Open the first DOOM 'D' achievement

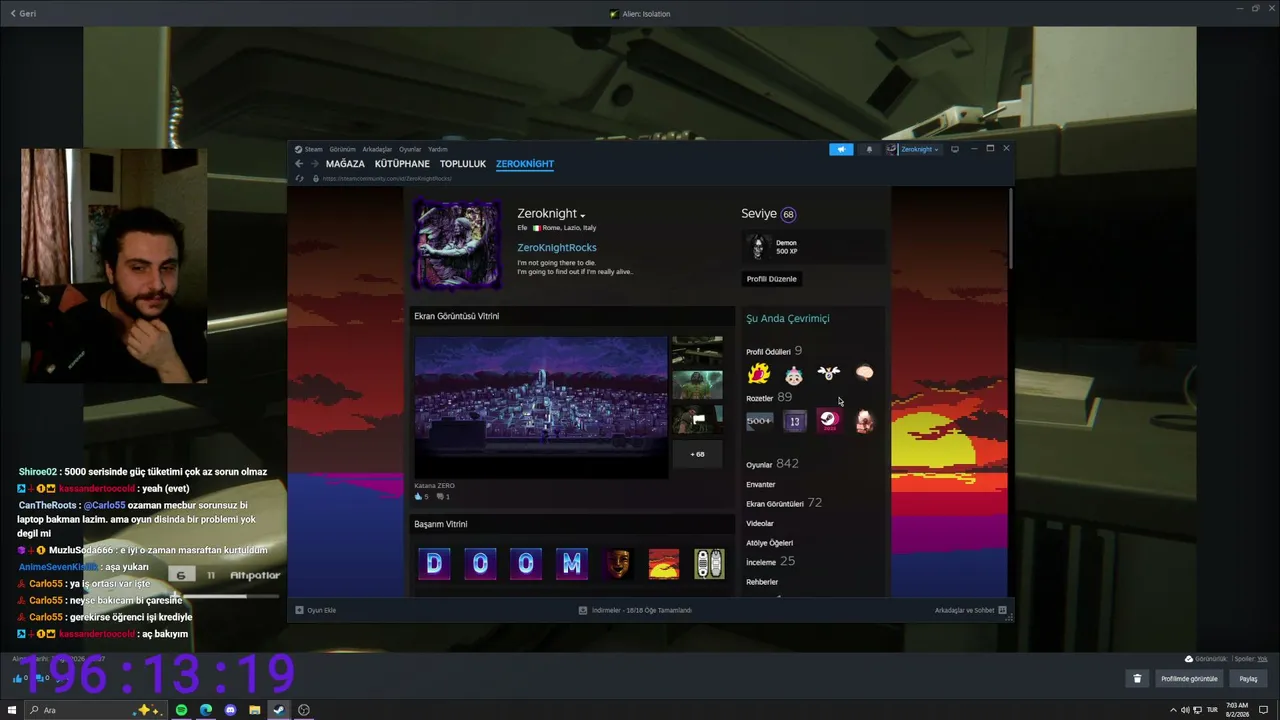pyautogui.click(x=434, y=564)
